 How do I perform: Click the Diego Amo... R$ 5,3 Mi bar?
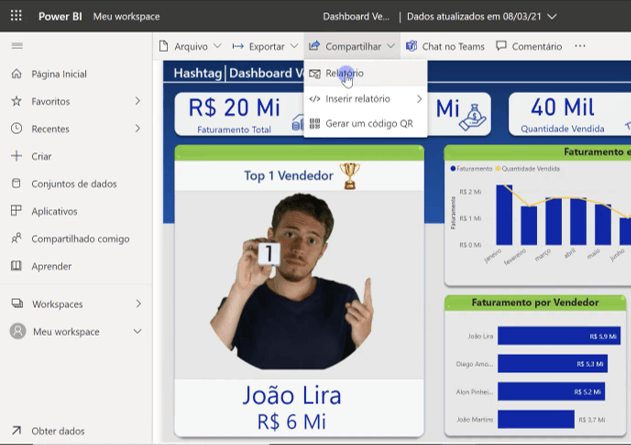(x=553, y=363)
